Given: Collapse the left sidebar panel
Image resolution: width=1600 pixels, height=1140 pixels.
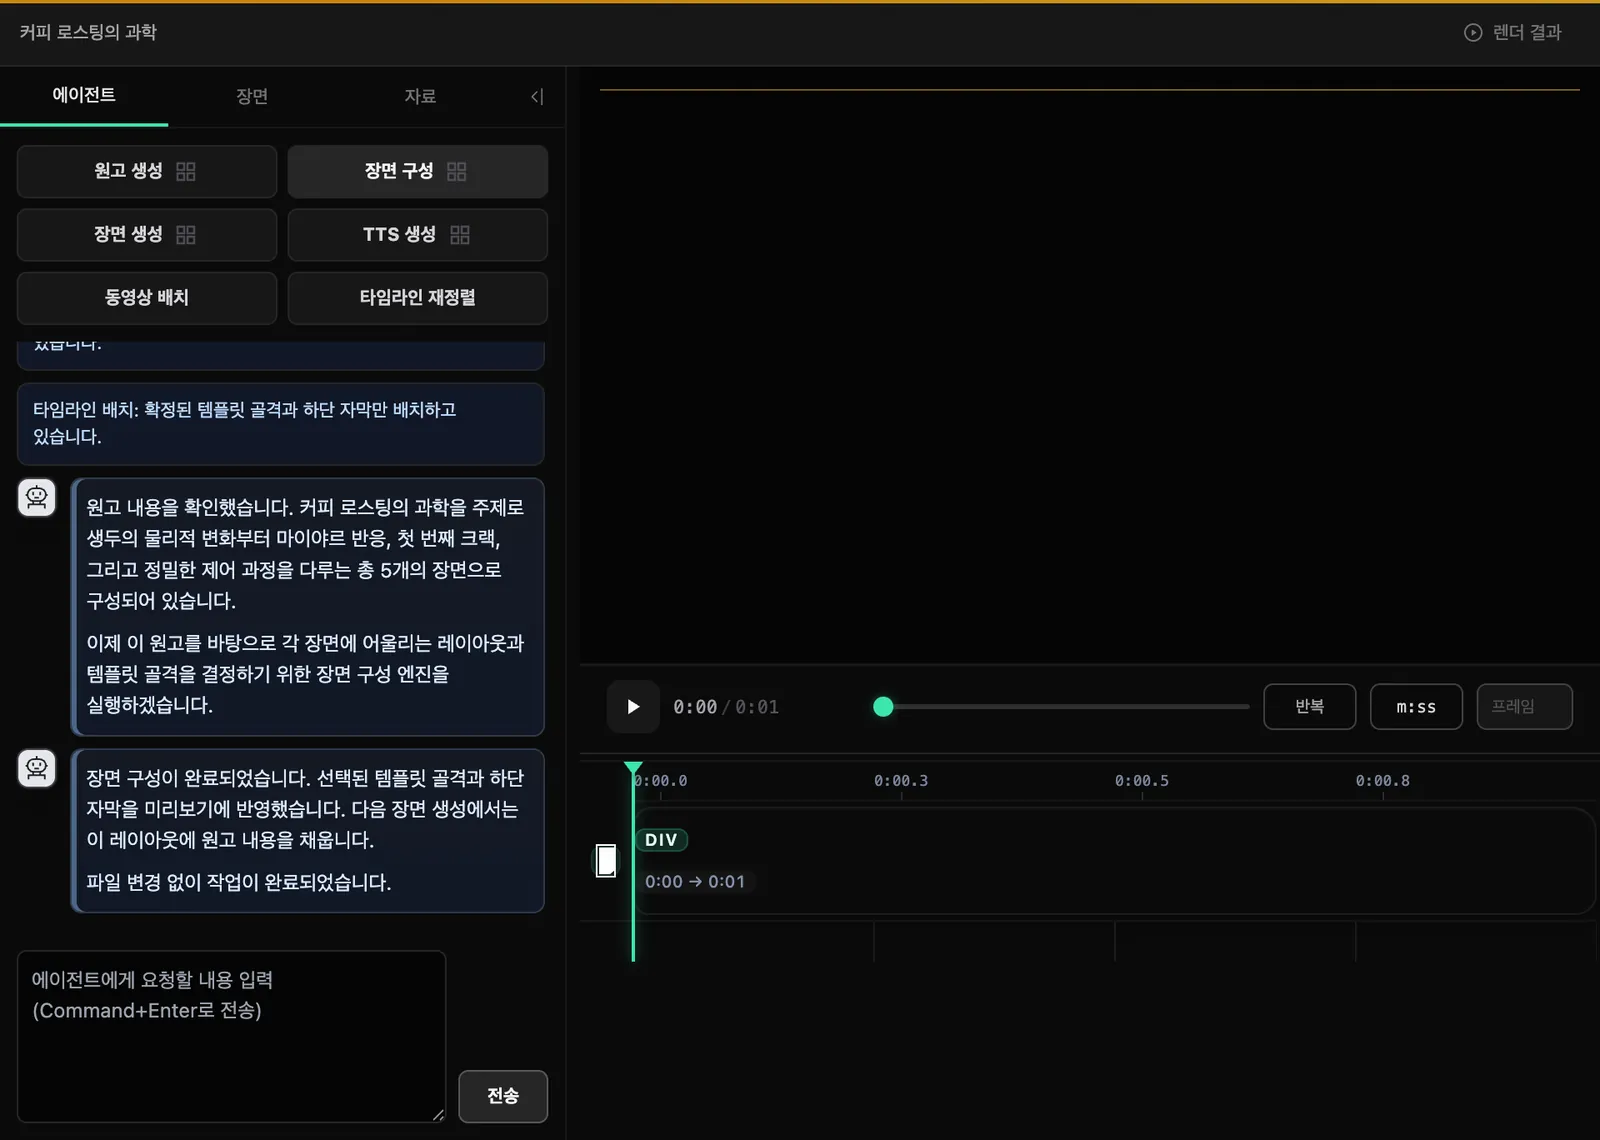Looking at the screenshot, I should [537, 96].
